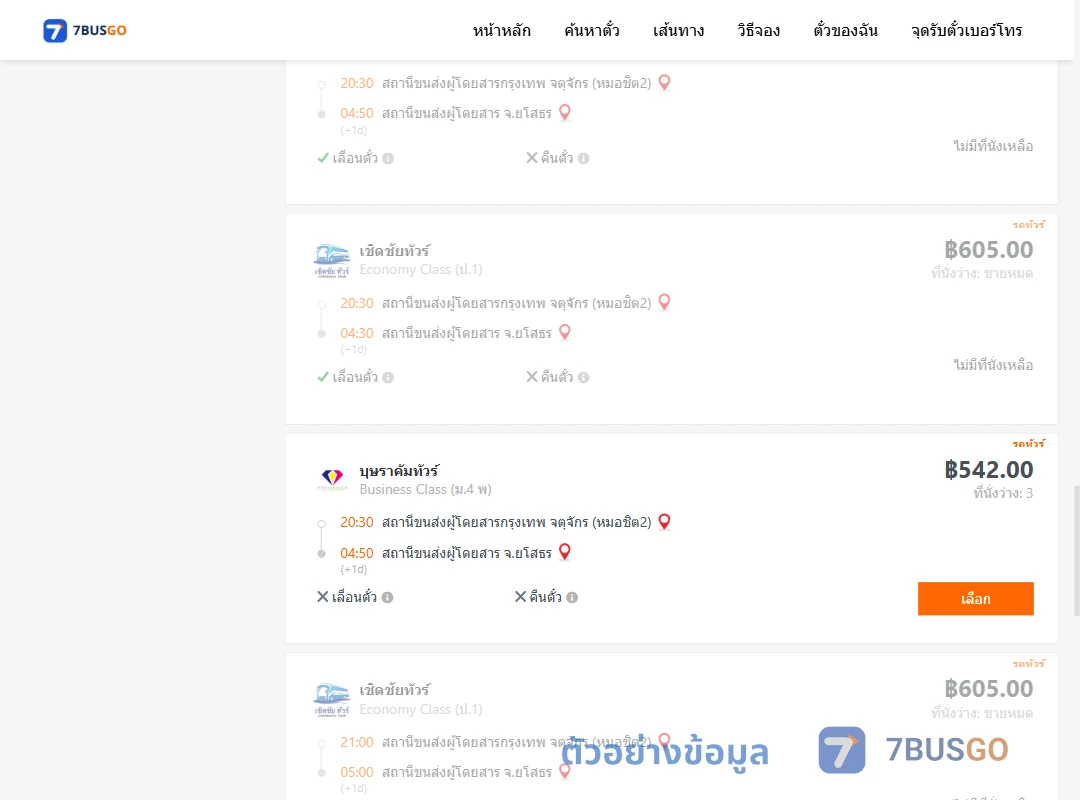
Task: Click info icon next to คืนตั๋ว in บุษราคัมทัวร์ card
Action: pyautogui.click(x=572, y=597)
